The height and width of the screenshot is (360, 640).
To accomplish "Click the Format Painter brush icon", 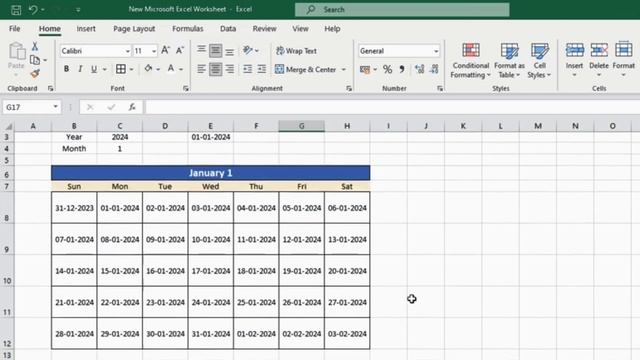I will [35, 73].
